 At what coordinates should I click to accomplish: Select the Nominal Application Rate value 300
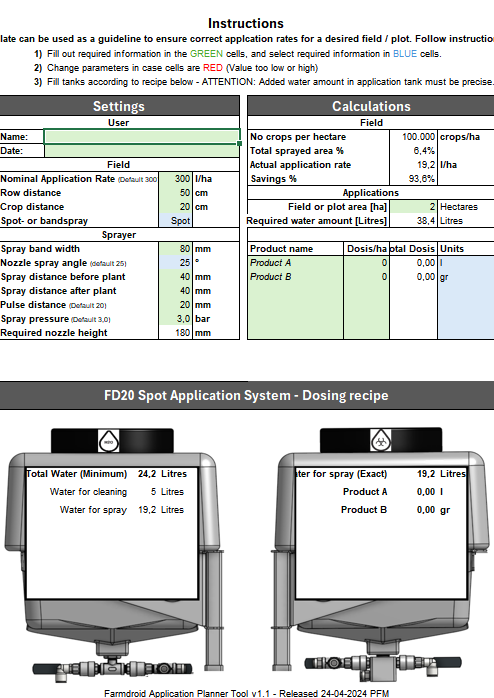(175, 179)
